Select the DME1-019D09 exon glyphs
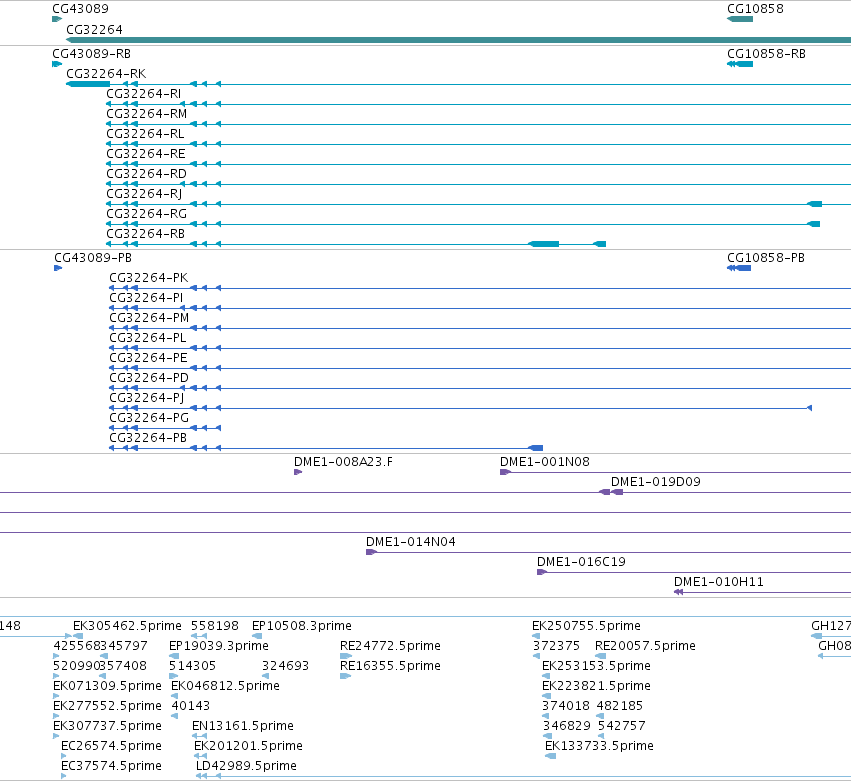851x781 pixels. pos(611,492)
